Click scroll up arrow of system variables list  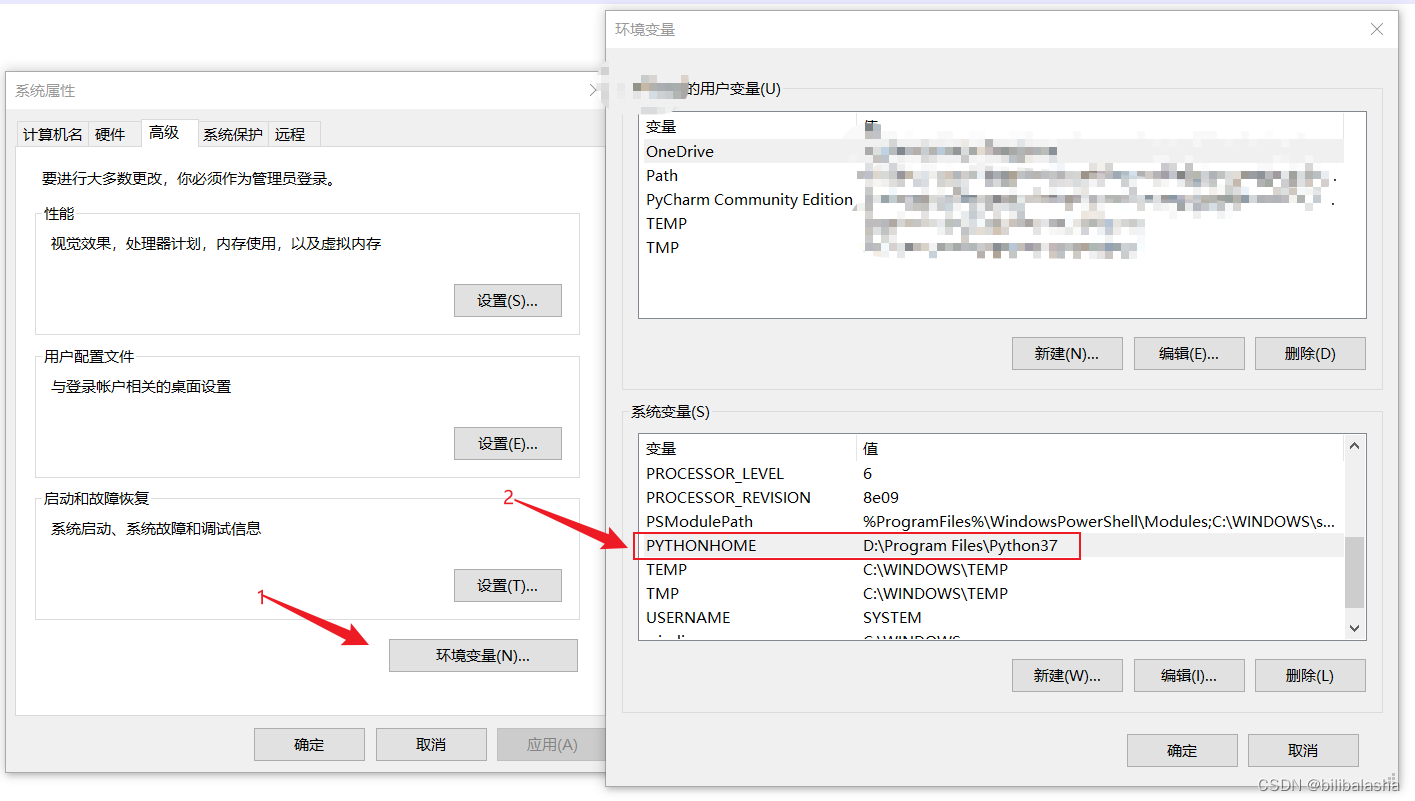[x=1354, y=446]
